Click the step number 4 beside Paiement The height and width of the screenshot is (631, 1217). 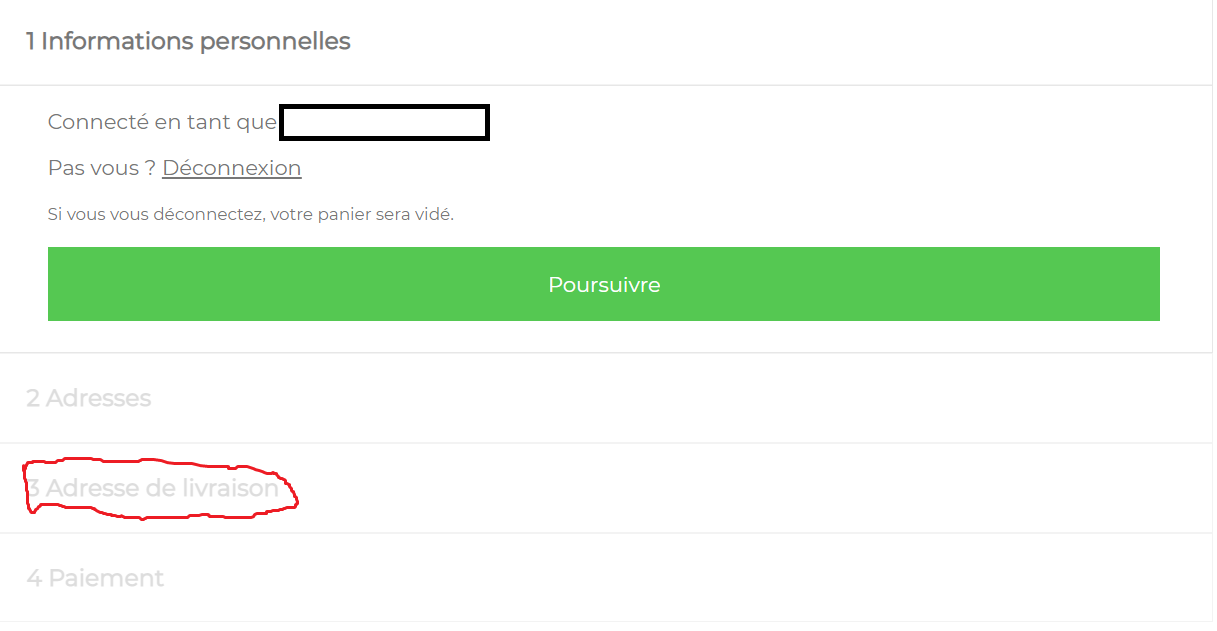click(34, 578)
